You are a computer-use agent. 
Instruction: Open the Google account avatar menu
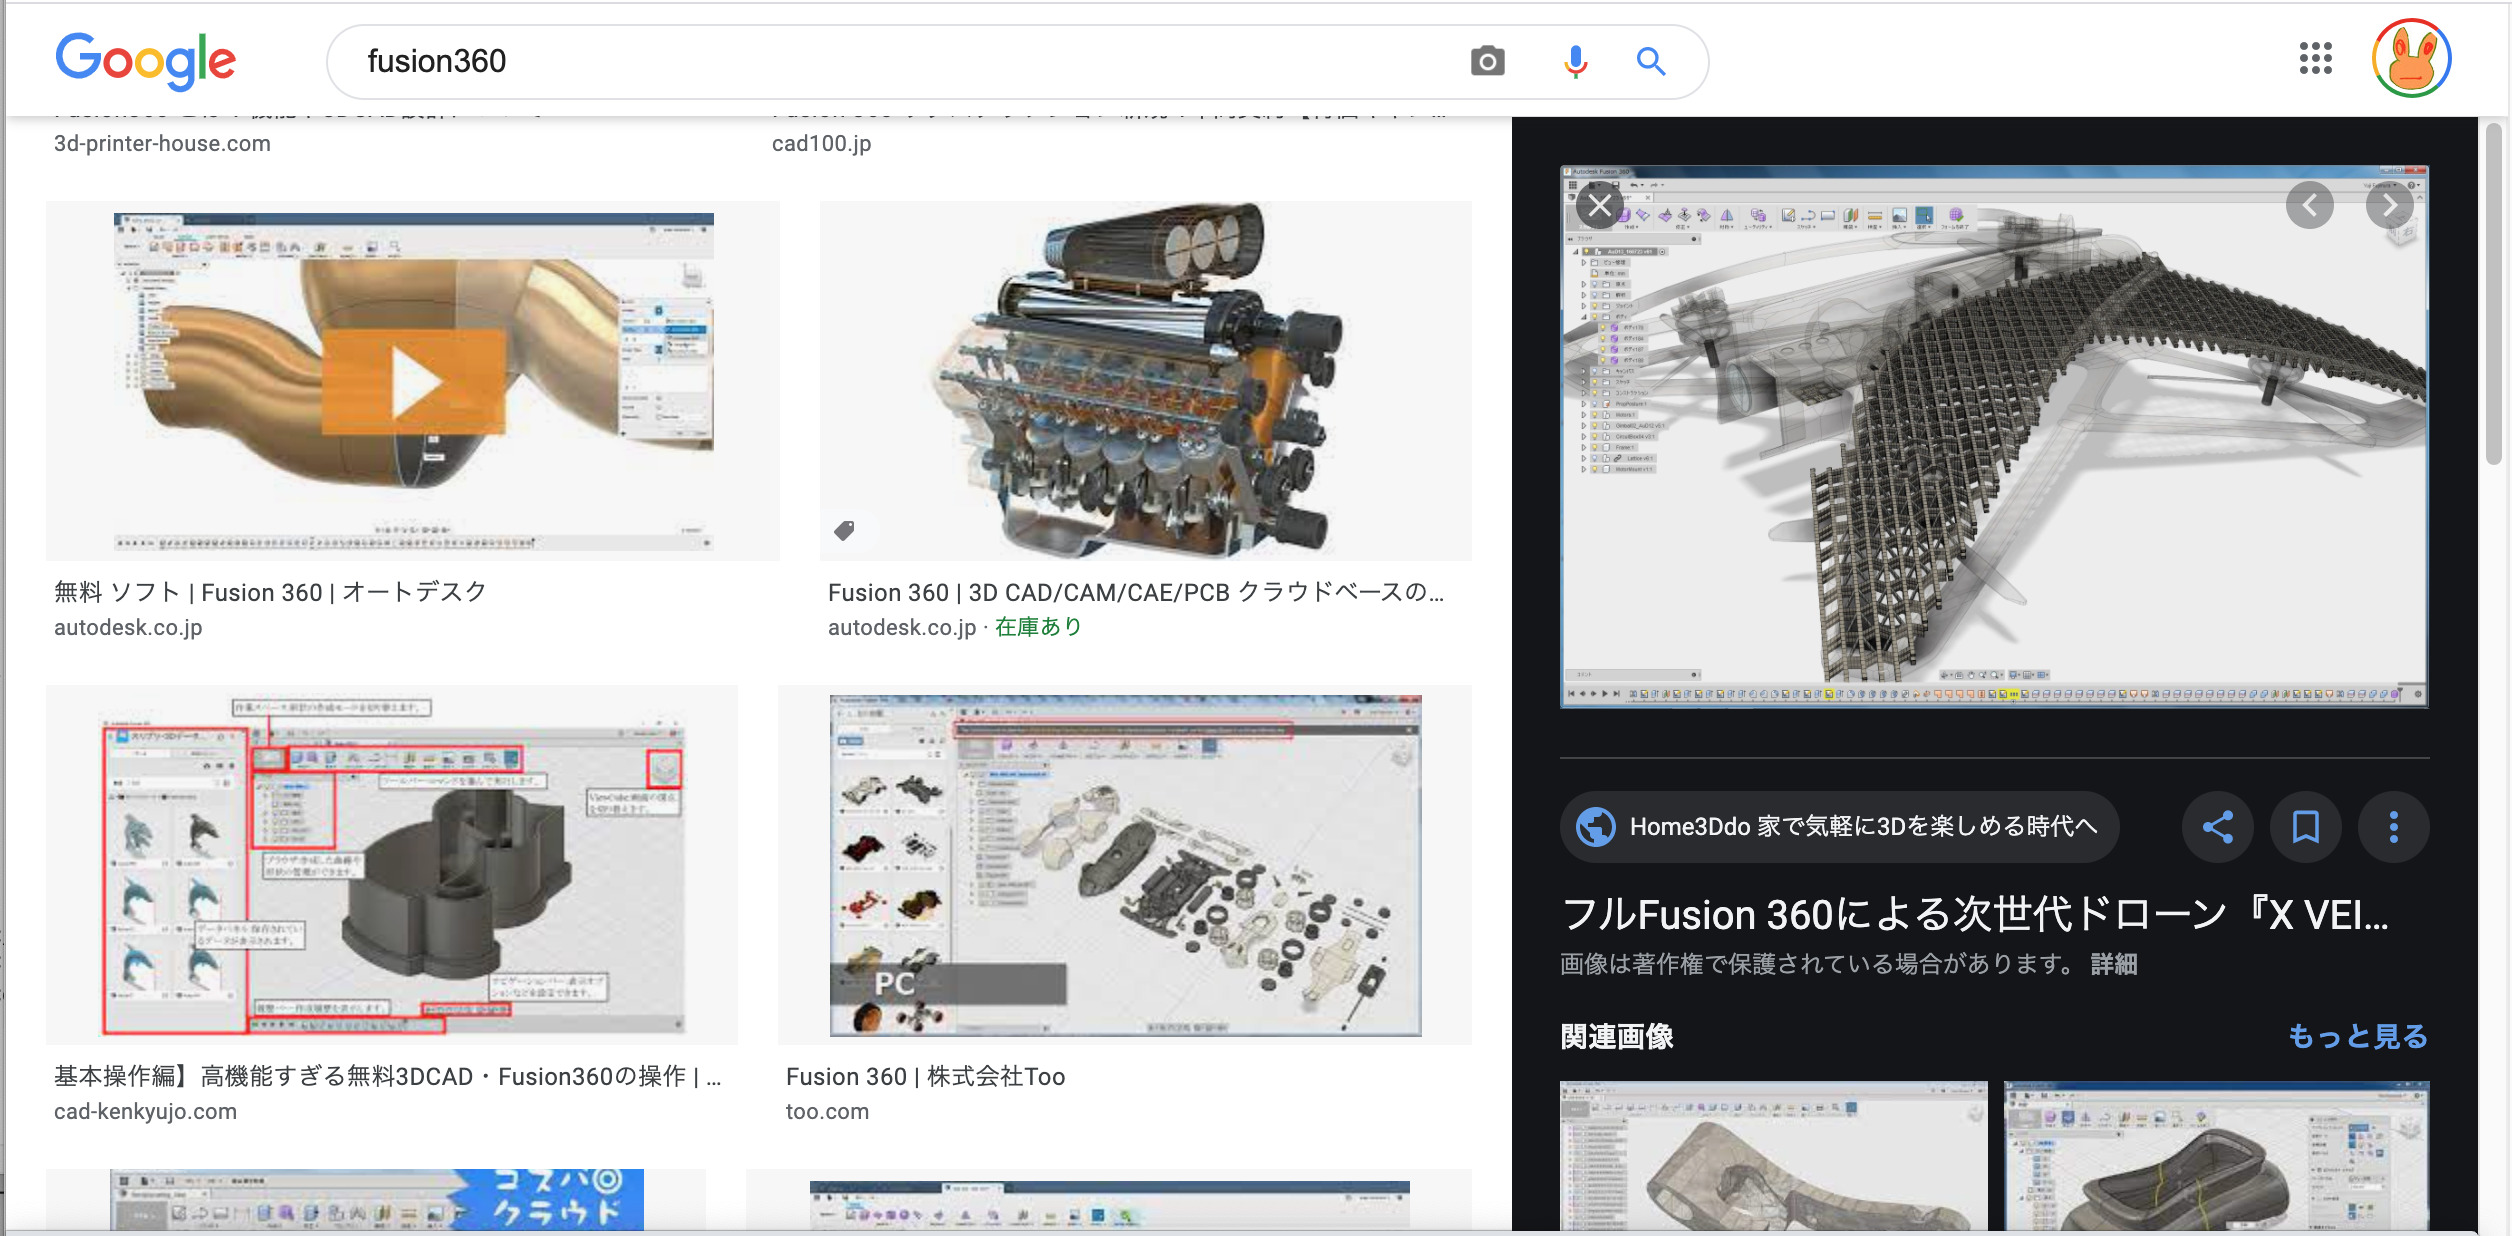[x=2411, y=58]
